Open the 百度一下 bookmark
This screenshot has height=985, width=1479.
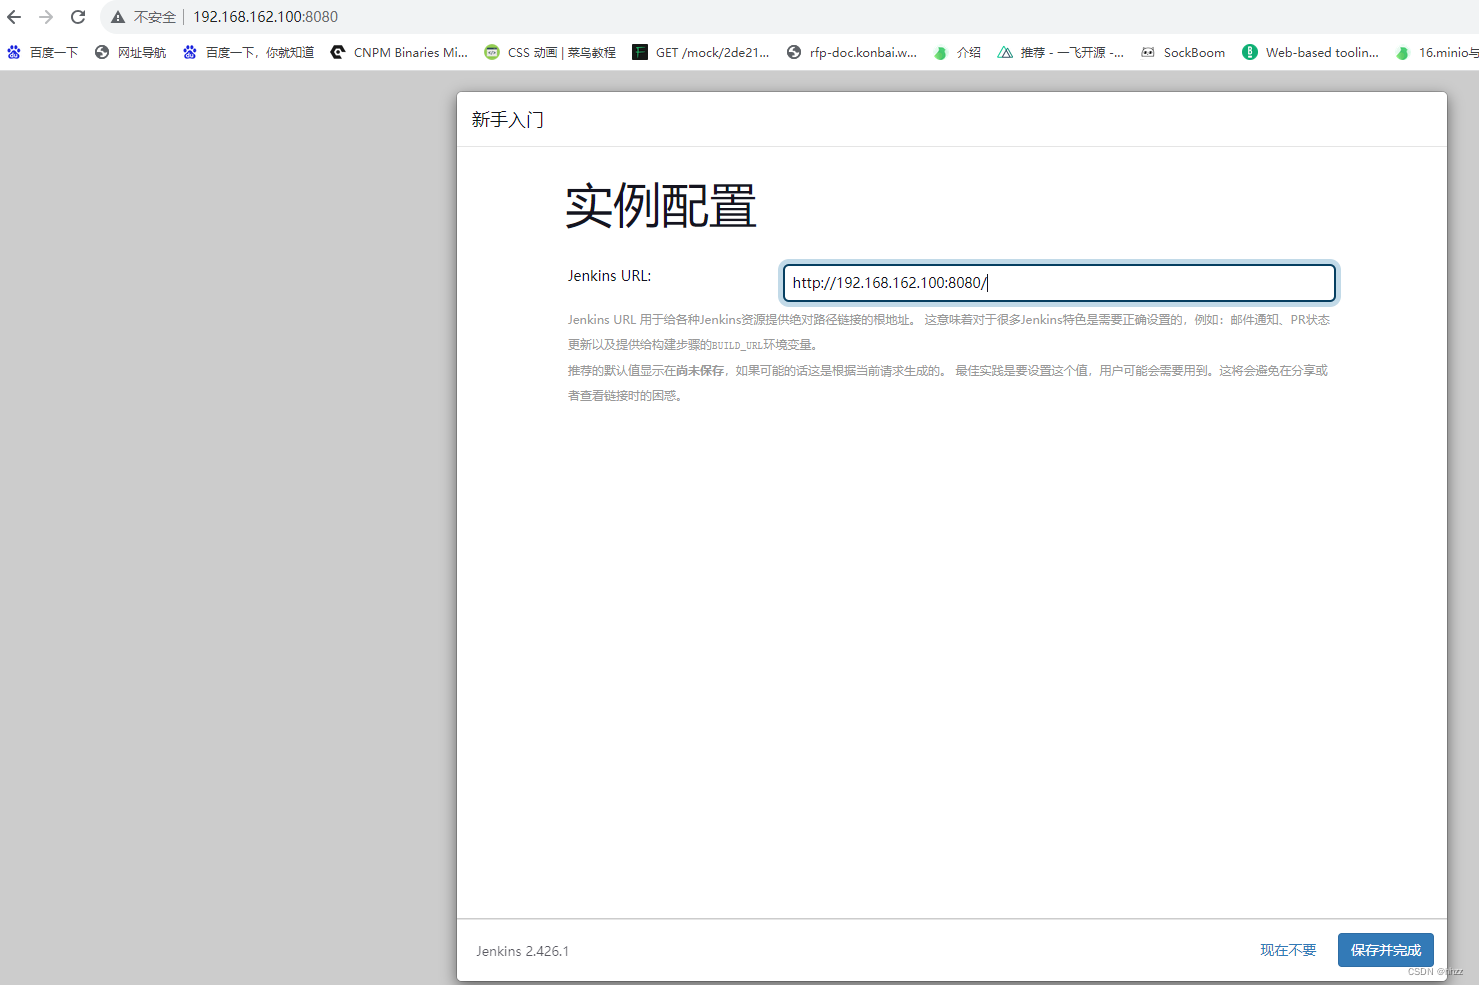coord(42,52)
